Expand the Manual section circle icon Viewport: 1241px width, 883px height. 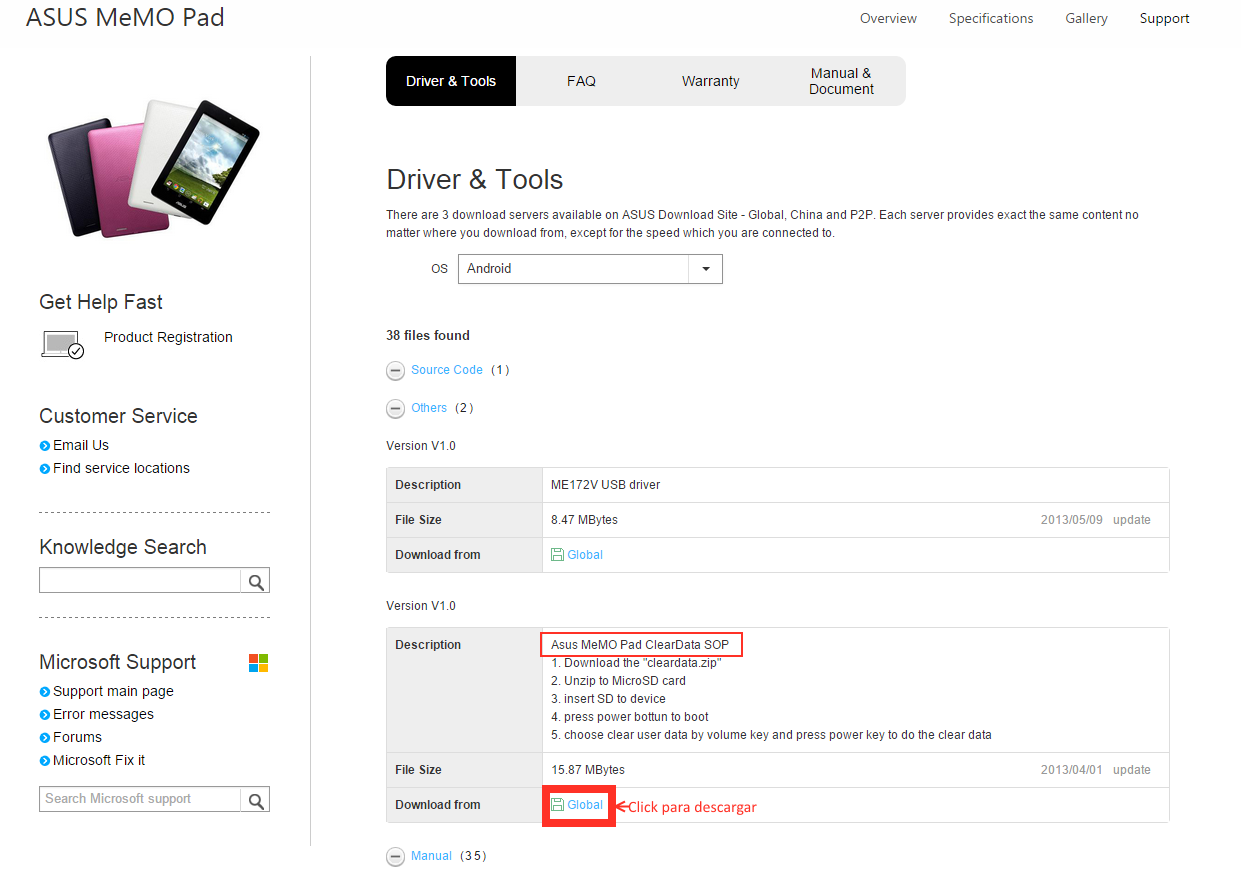(396, 857)
